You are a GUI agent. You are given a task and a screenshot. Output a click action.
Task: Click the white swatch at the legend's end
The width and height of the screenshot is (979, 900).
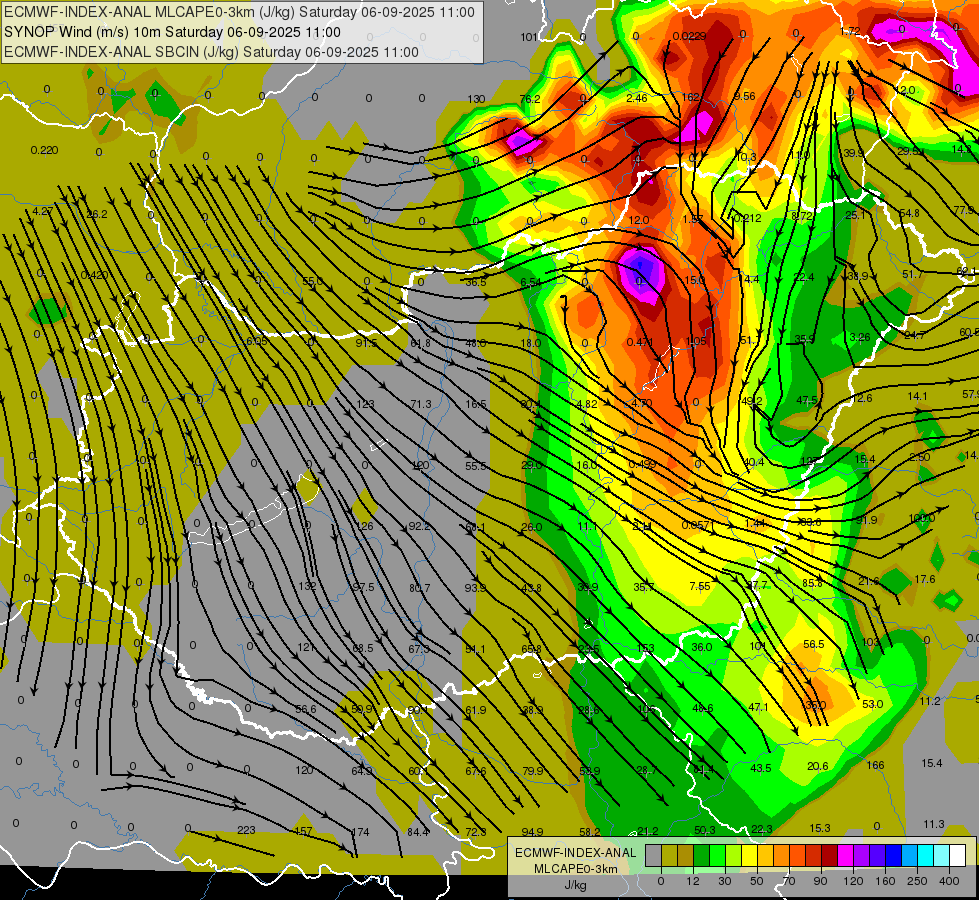click(x=958, y=855)
